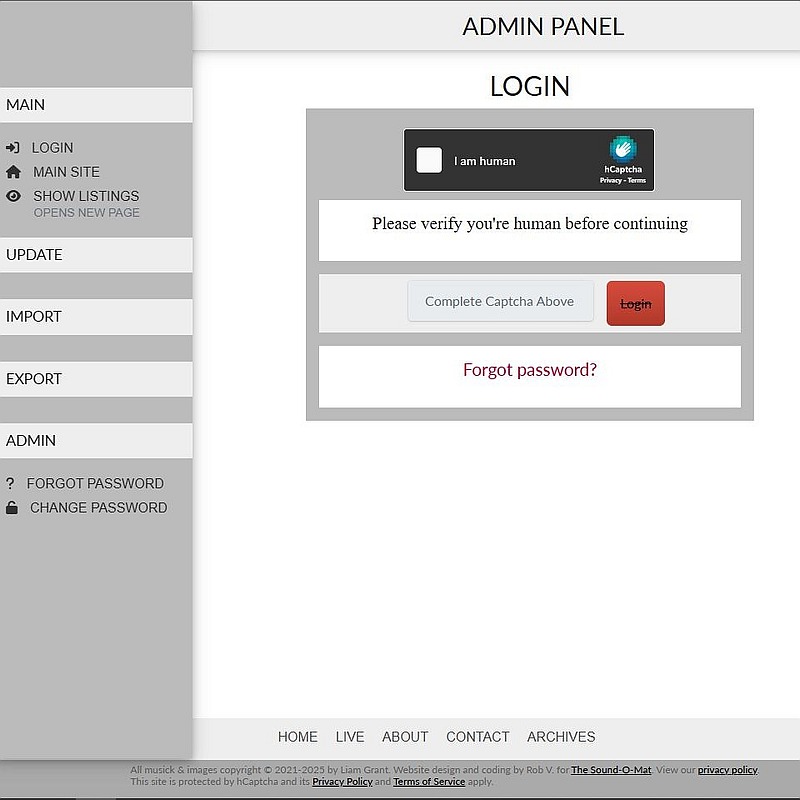Open the hCaptcha Privacy Policy footer link
Image resolution: width=800 pixels, height=800 pixels.
[342, 782]
